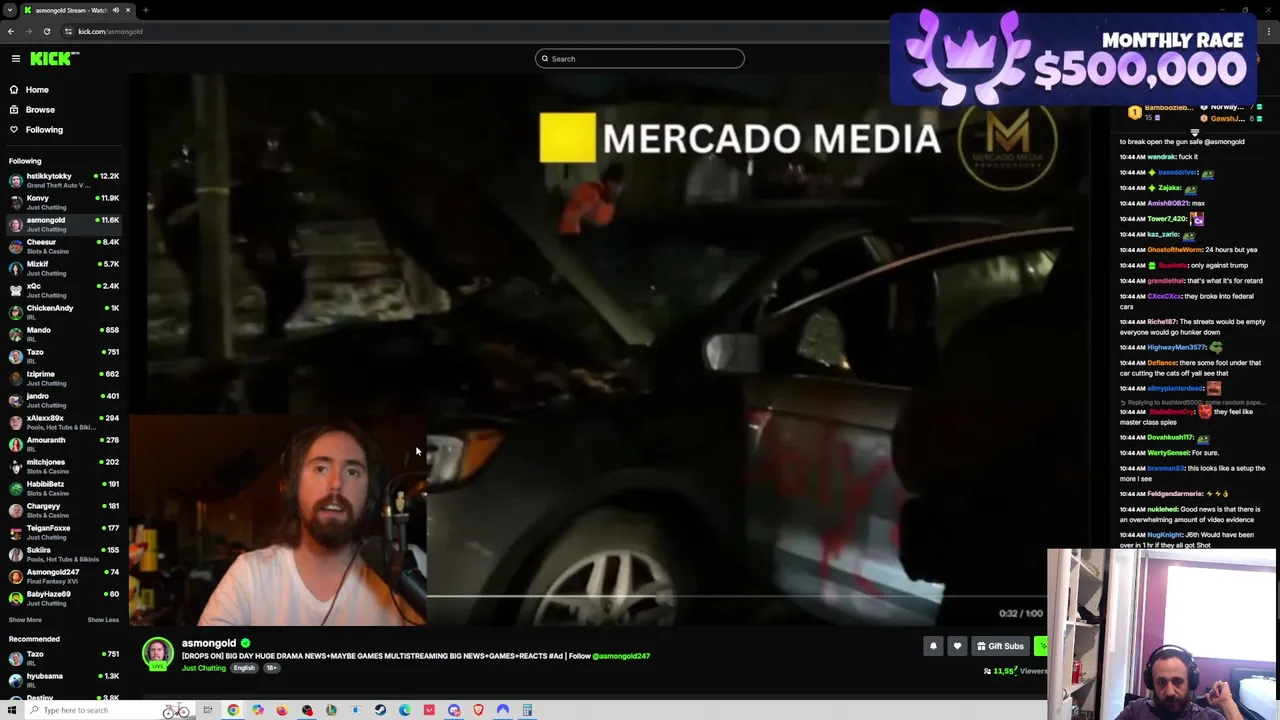Image resolution: width=1280 pixels, height=720 pixels.
Task: Click the Gift Subs button
Action: pos(1000,646)
